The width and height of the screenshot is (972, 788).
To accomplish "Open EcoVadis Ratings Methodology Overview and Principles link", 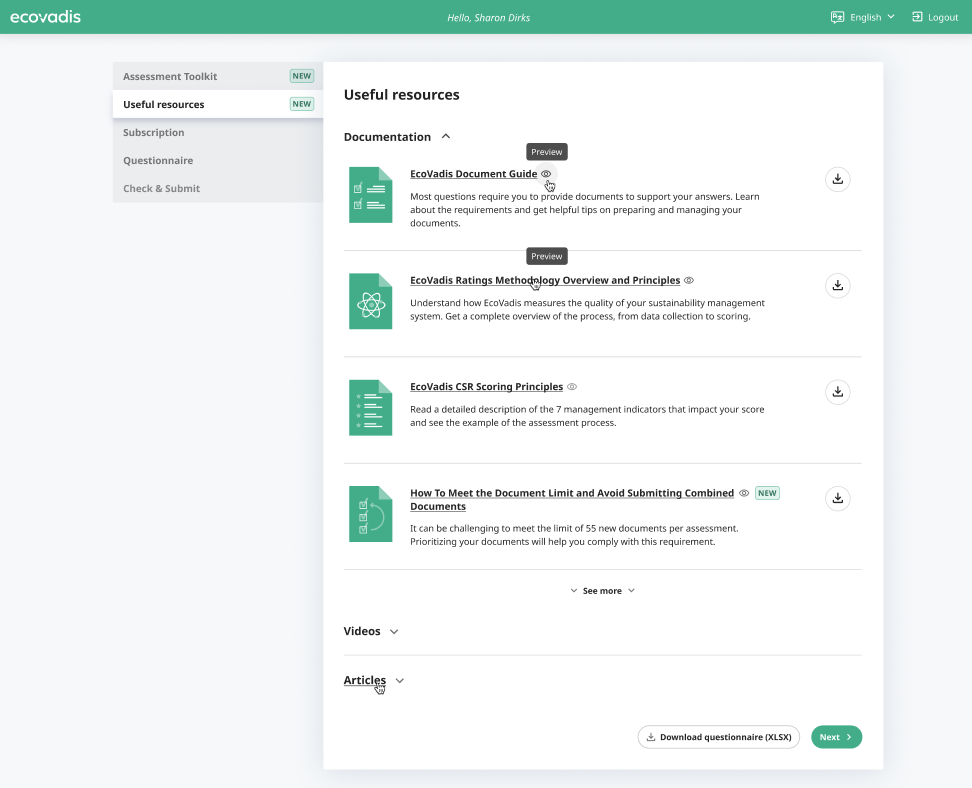I will tap(545, 280).
